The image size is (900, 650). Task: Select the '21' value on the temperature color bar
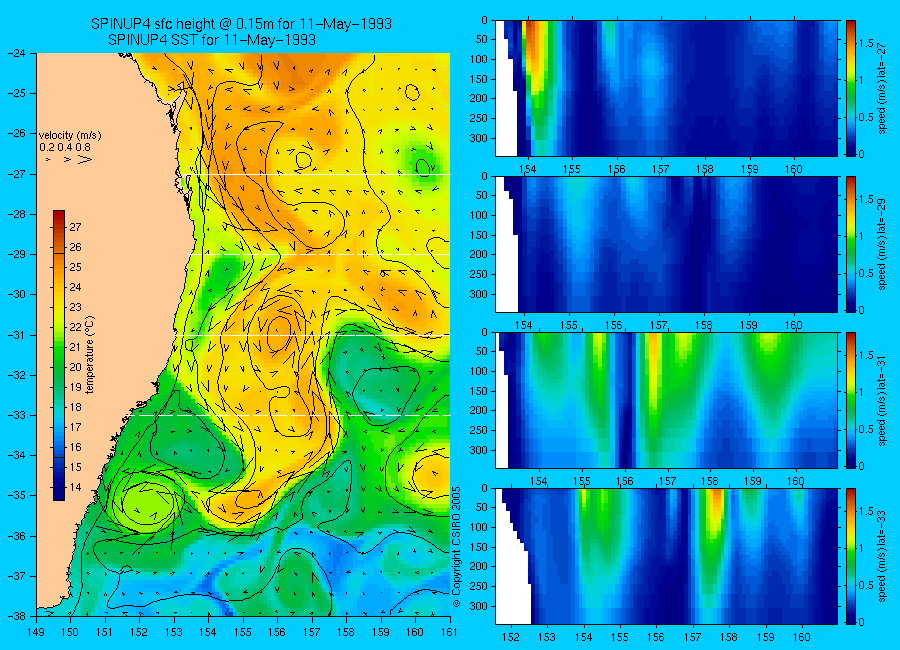point(76,347)
